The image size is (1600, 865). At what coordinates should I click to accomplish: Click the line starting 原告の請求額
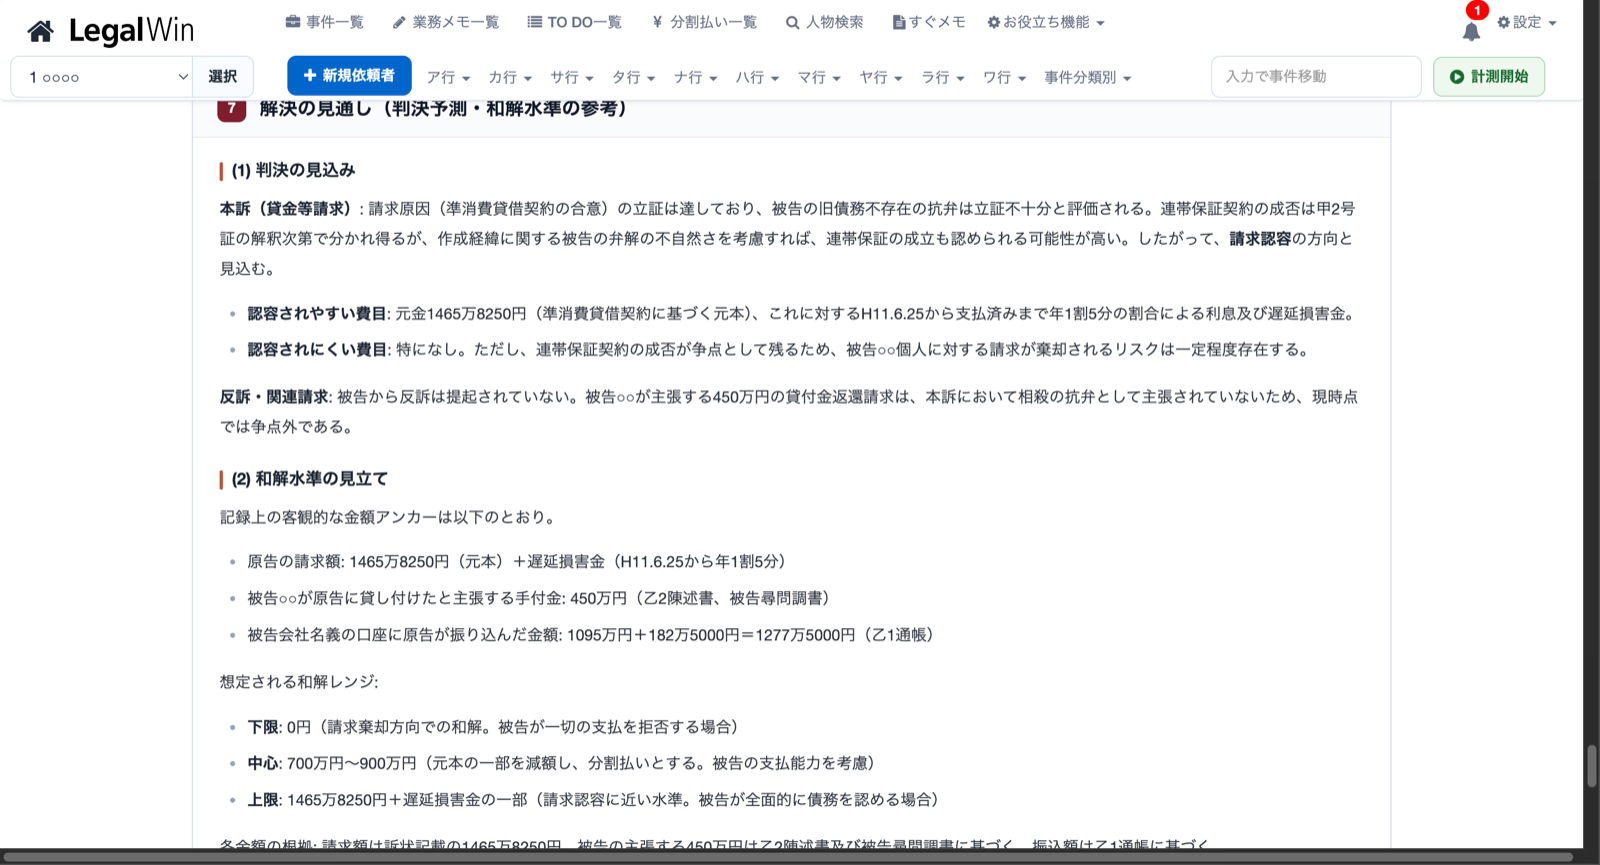click(x=520, y=562)
